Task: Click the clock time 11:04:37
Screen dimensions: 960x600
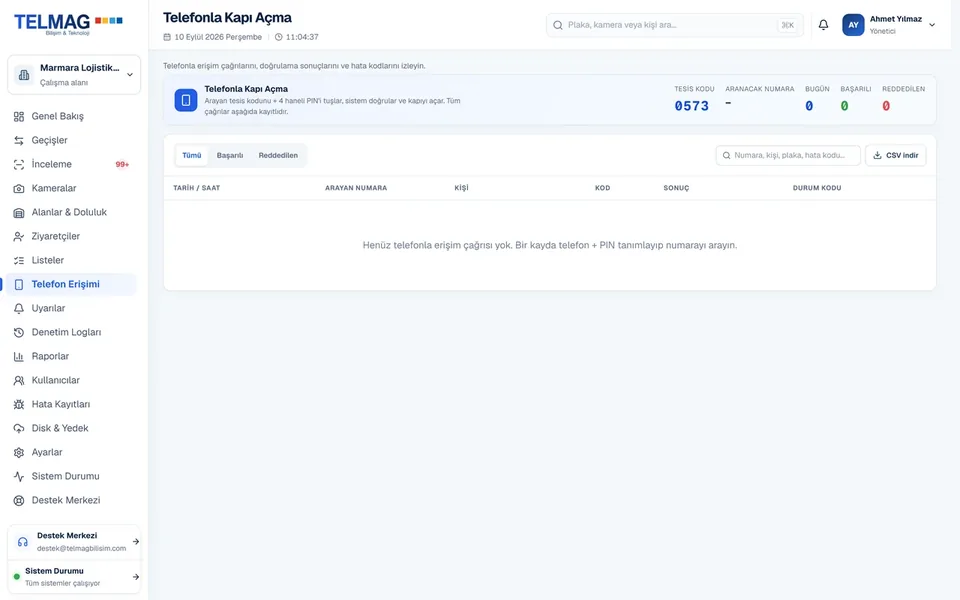Action: click(302, 37)
